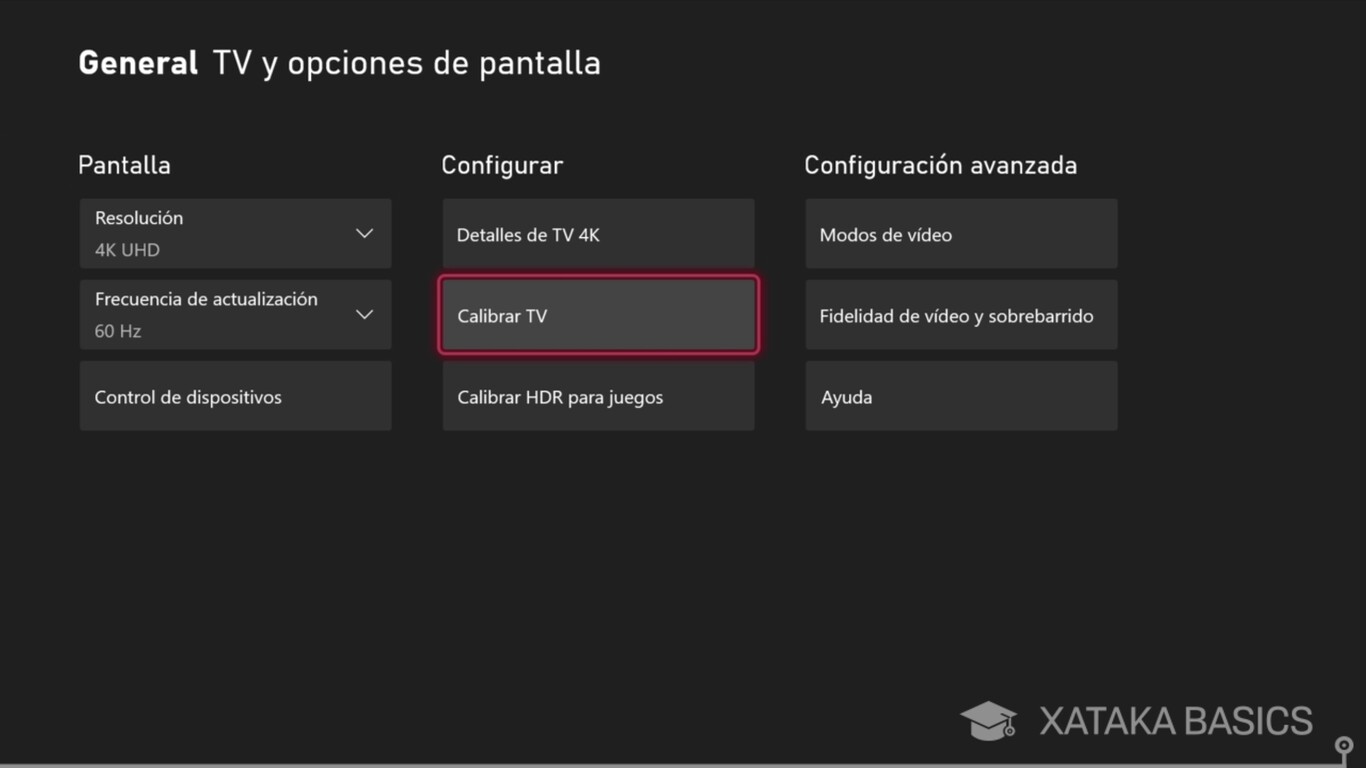
Task: Open Control de dispositivos
Action: click(235, 396)
